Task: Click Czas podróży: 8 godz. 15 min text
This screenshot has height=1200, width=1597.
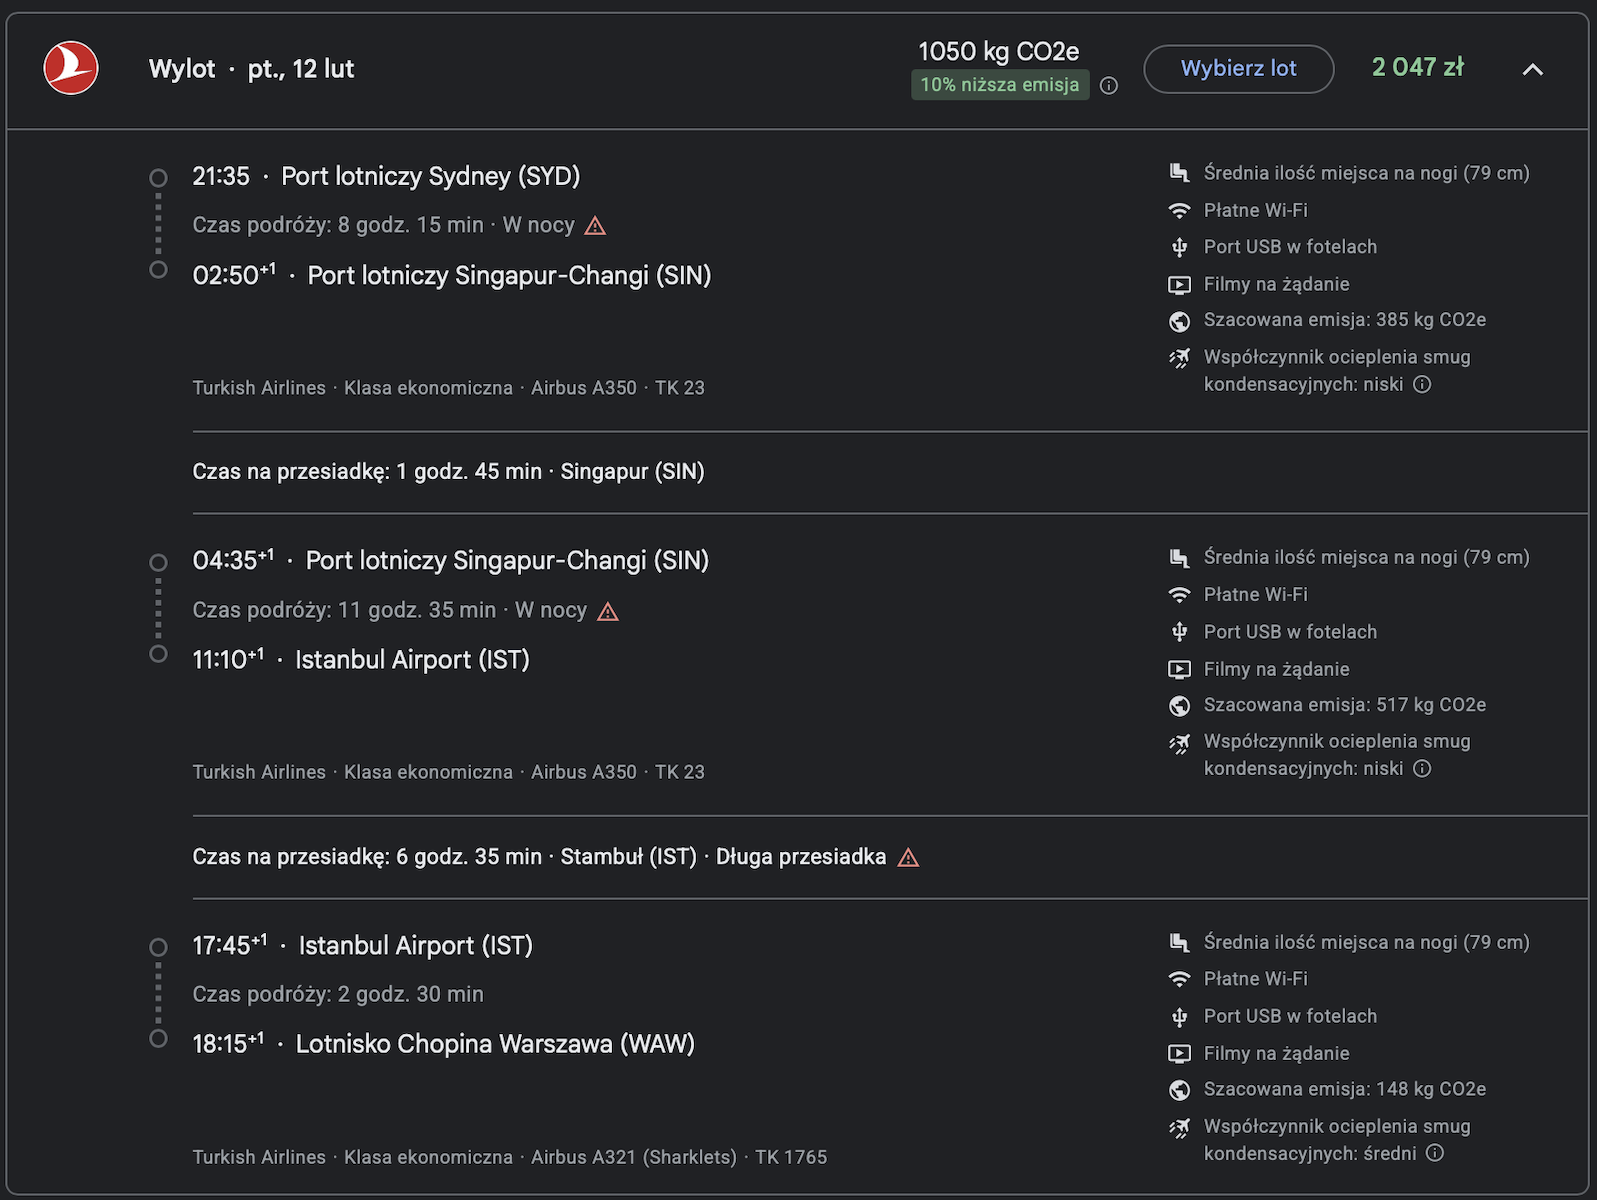Action: [x=338, y=225]
